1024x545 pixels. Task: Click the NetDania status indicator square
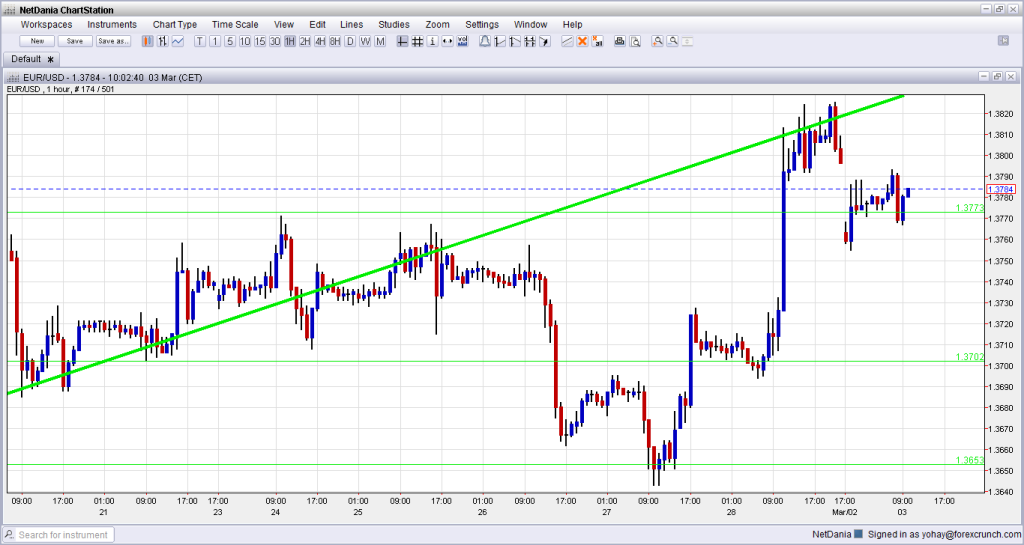click(859, 534)
